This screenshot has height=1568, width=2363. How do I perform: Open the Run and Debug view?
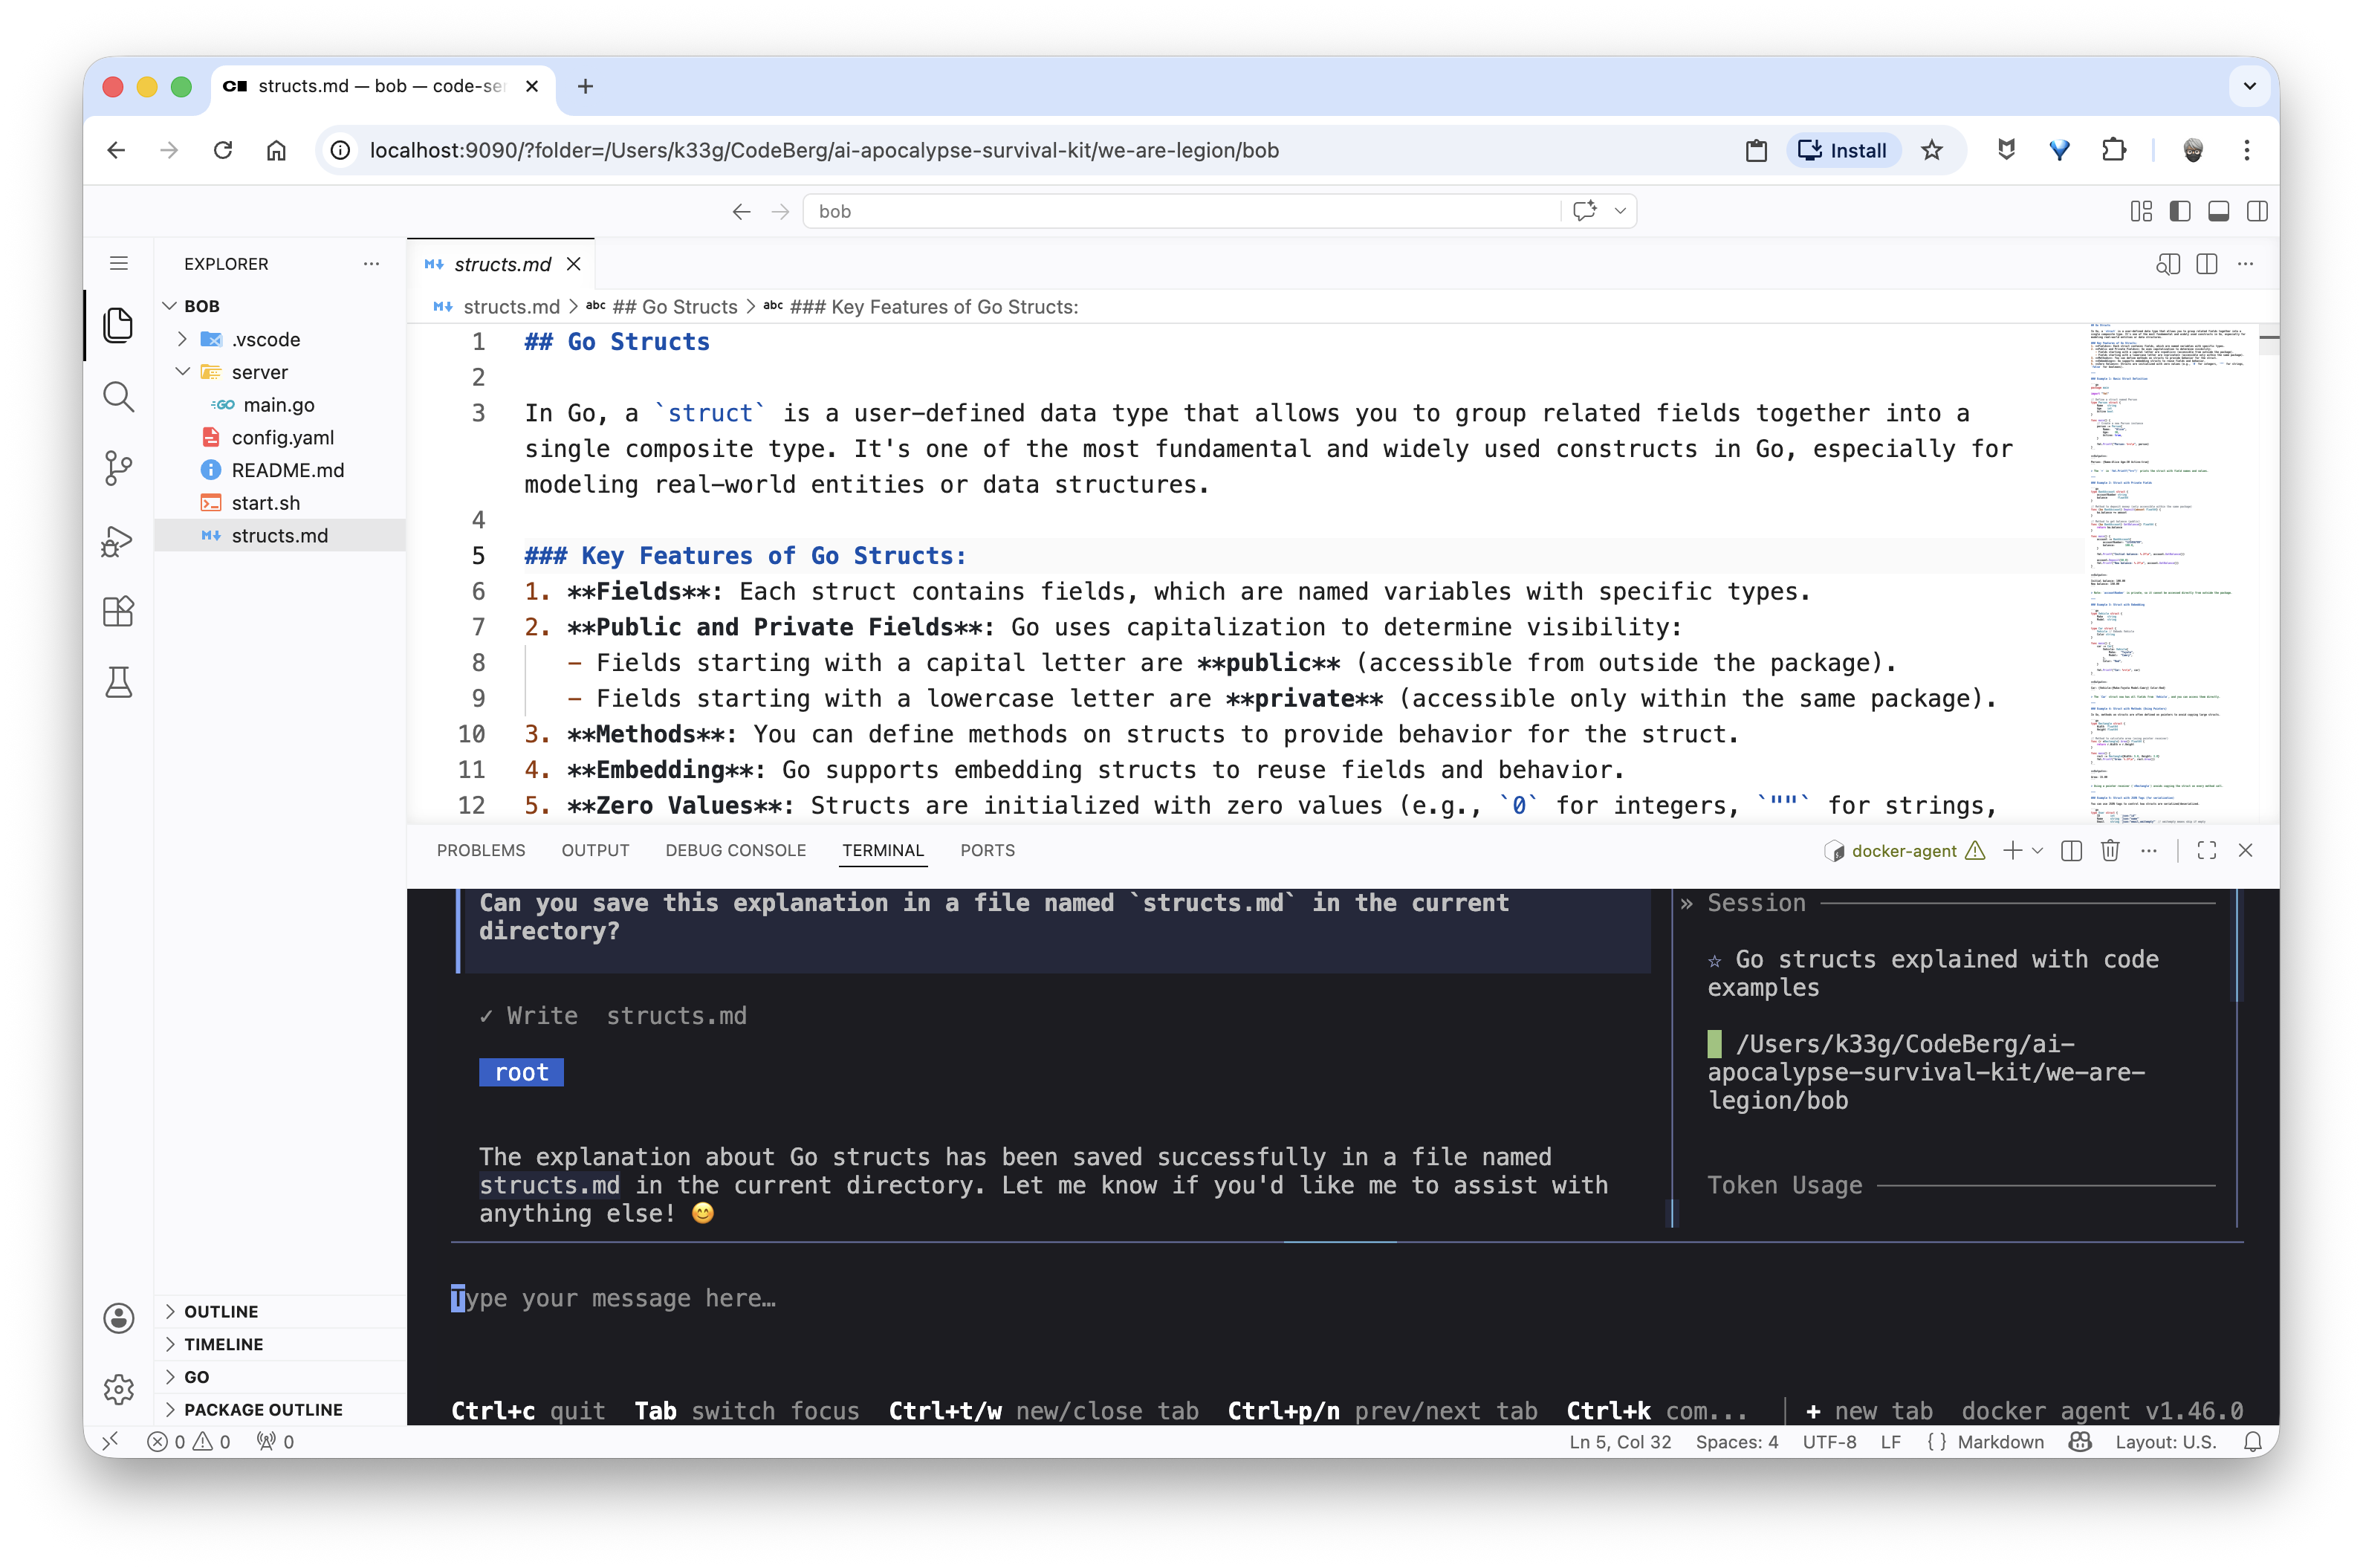(x=118, y=541)
